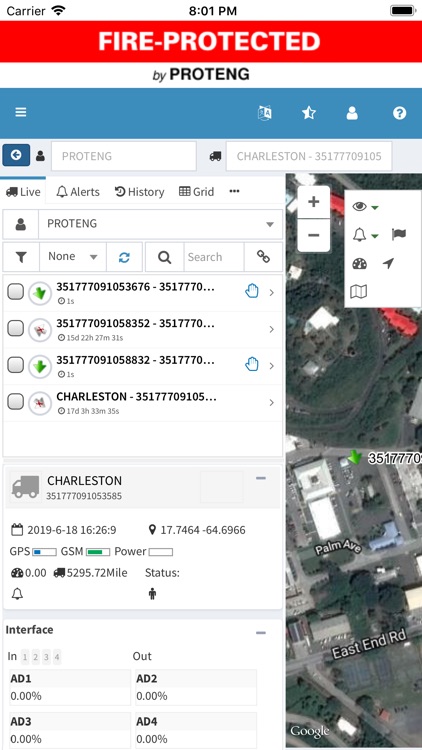Click the Power level bar
Screen dimensions: 422x750
point(161,552)
